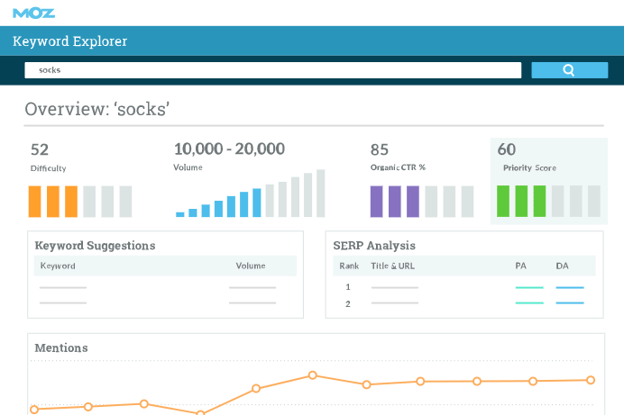The height and width of the screenshot is (415, 624).
Task: Click the highest peak point on Mentions chart
Action: (313, 375)
